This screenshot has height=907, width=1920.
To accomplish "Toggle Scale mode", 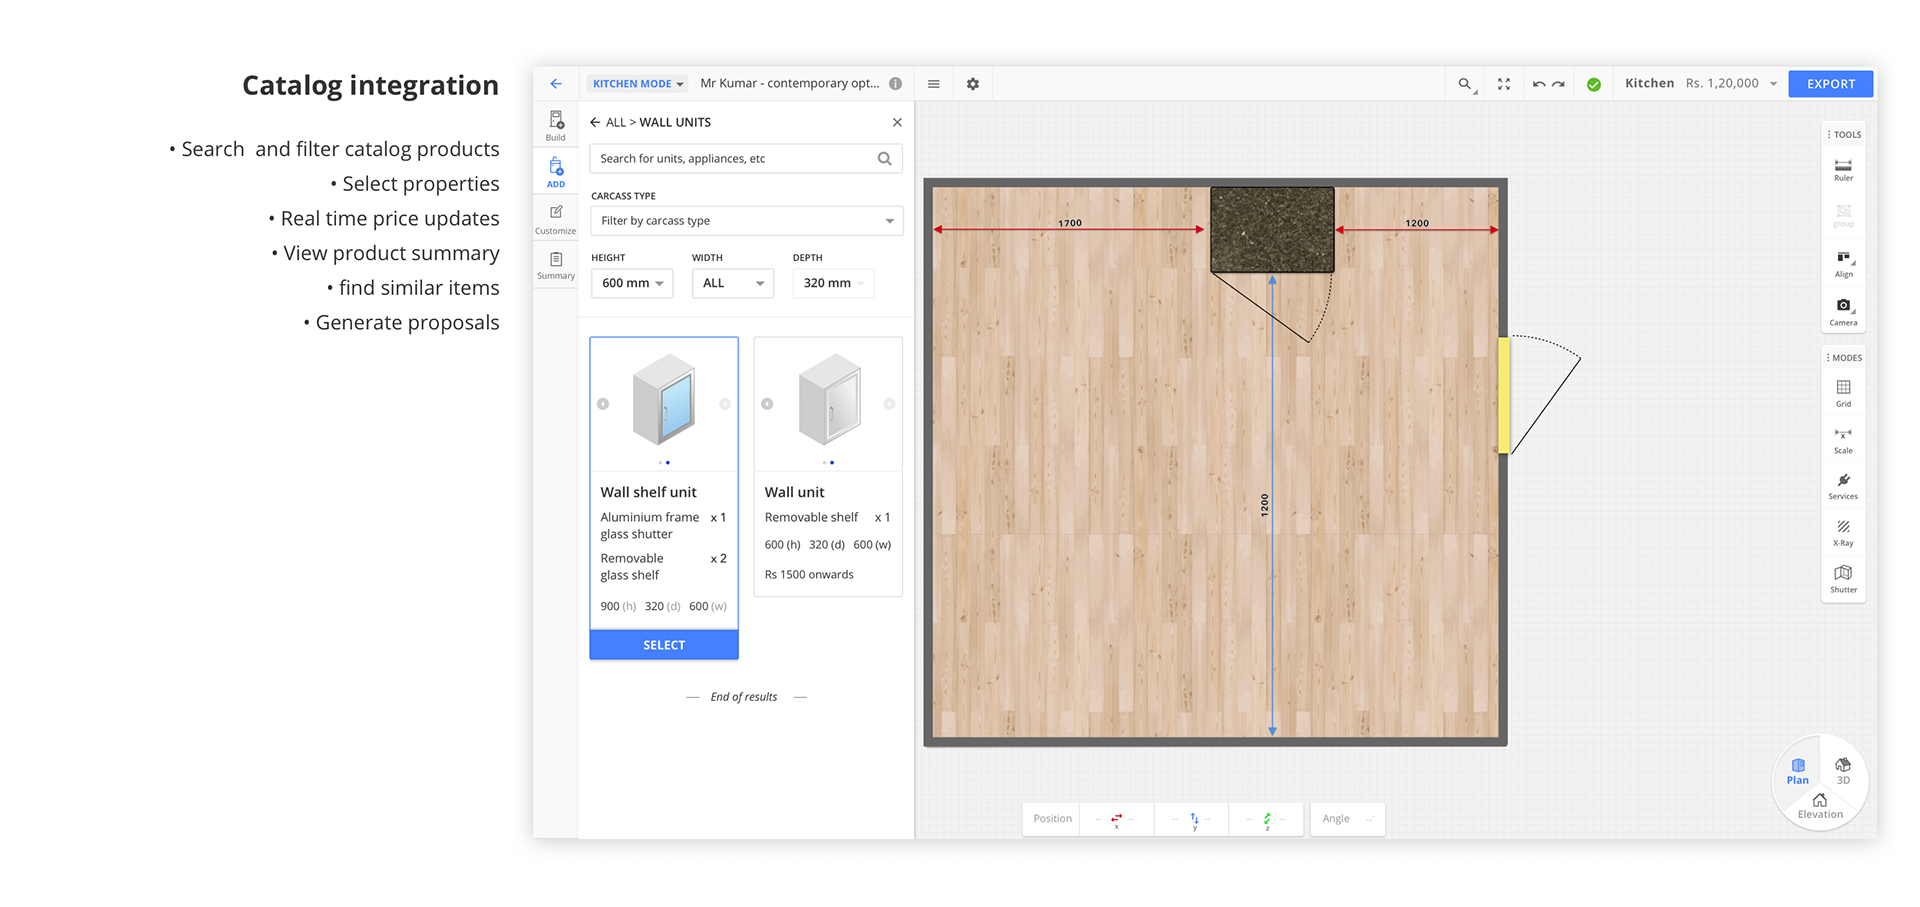I will (x=1843, y=440).
